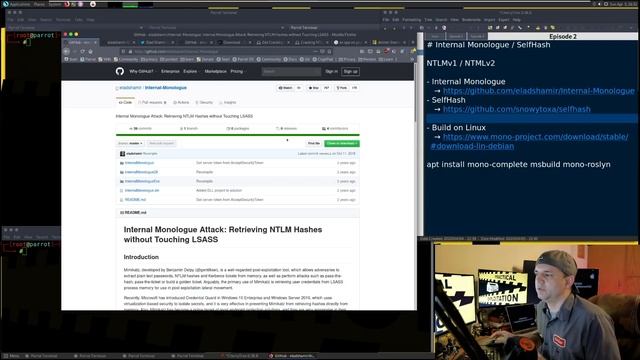Click 'apt install mono-complete msbuild mono-roslyn' text
This screenshot has height=360, width=640.
point(518,164)
